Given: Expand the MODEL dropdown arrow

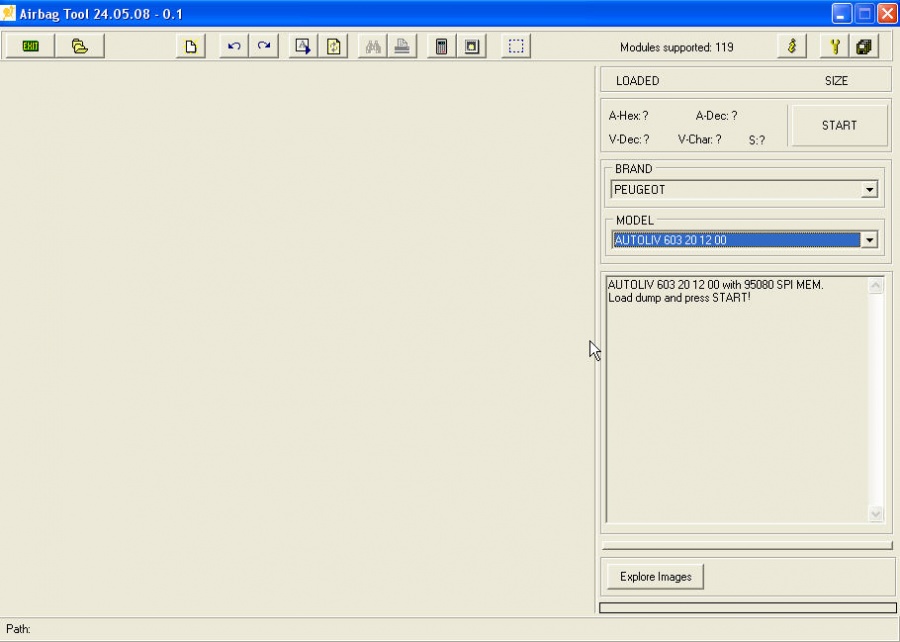Looking at the screenshot, I should [870, 240].
